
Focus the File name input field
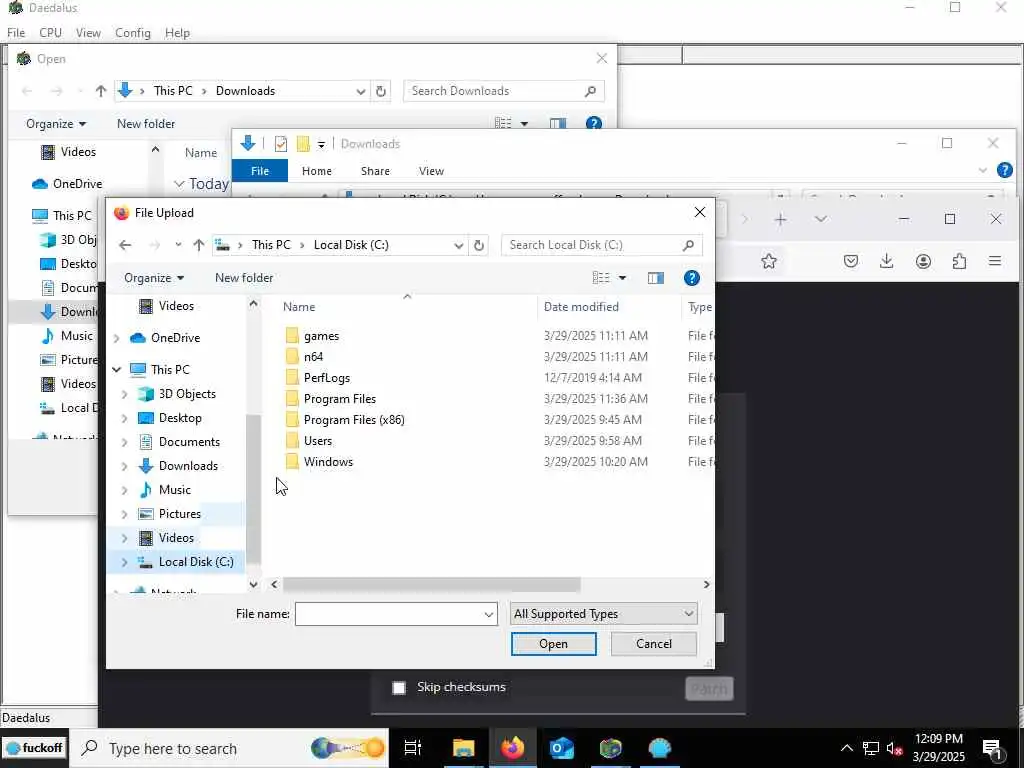396,615
